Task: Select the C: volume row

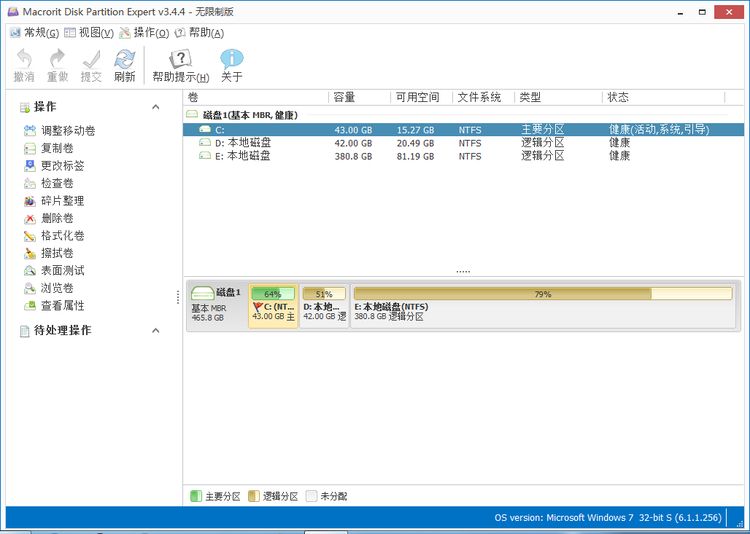Action: pyautogui.click(x=463, y=130)
